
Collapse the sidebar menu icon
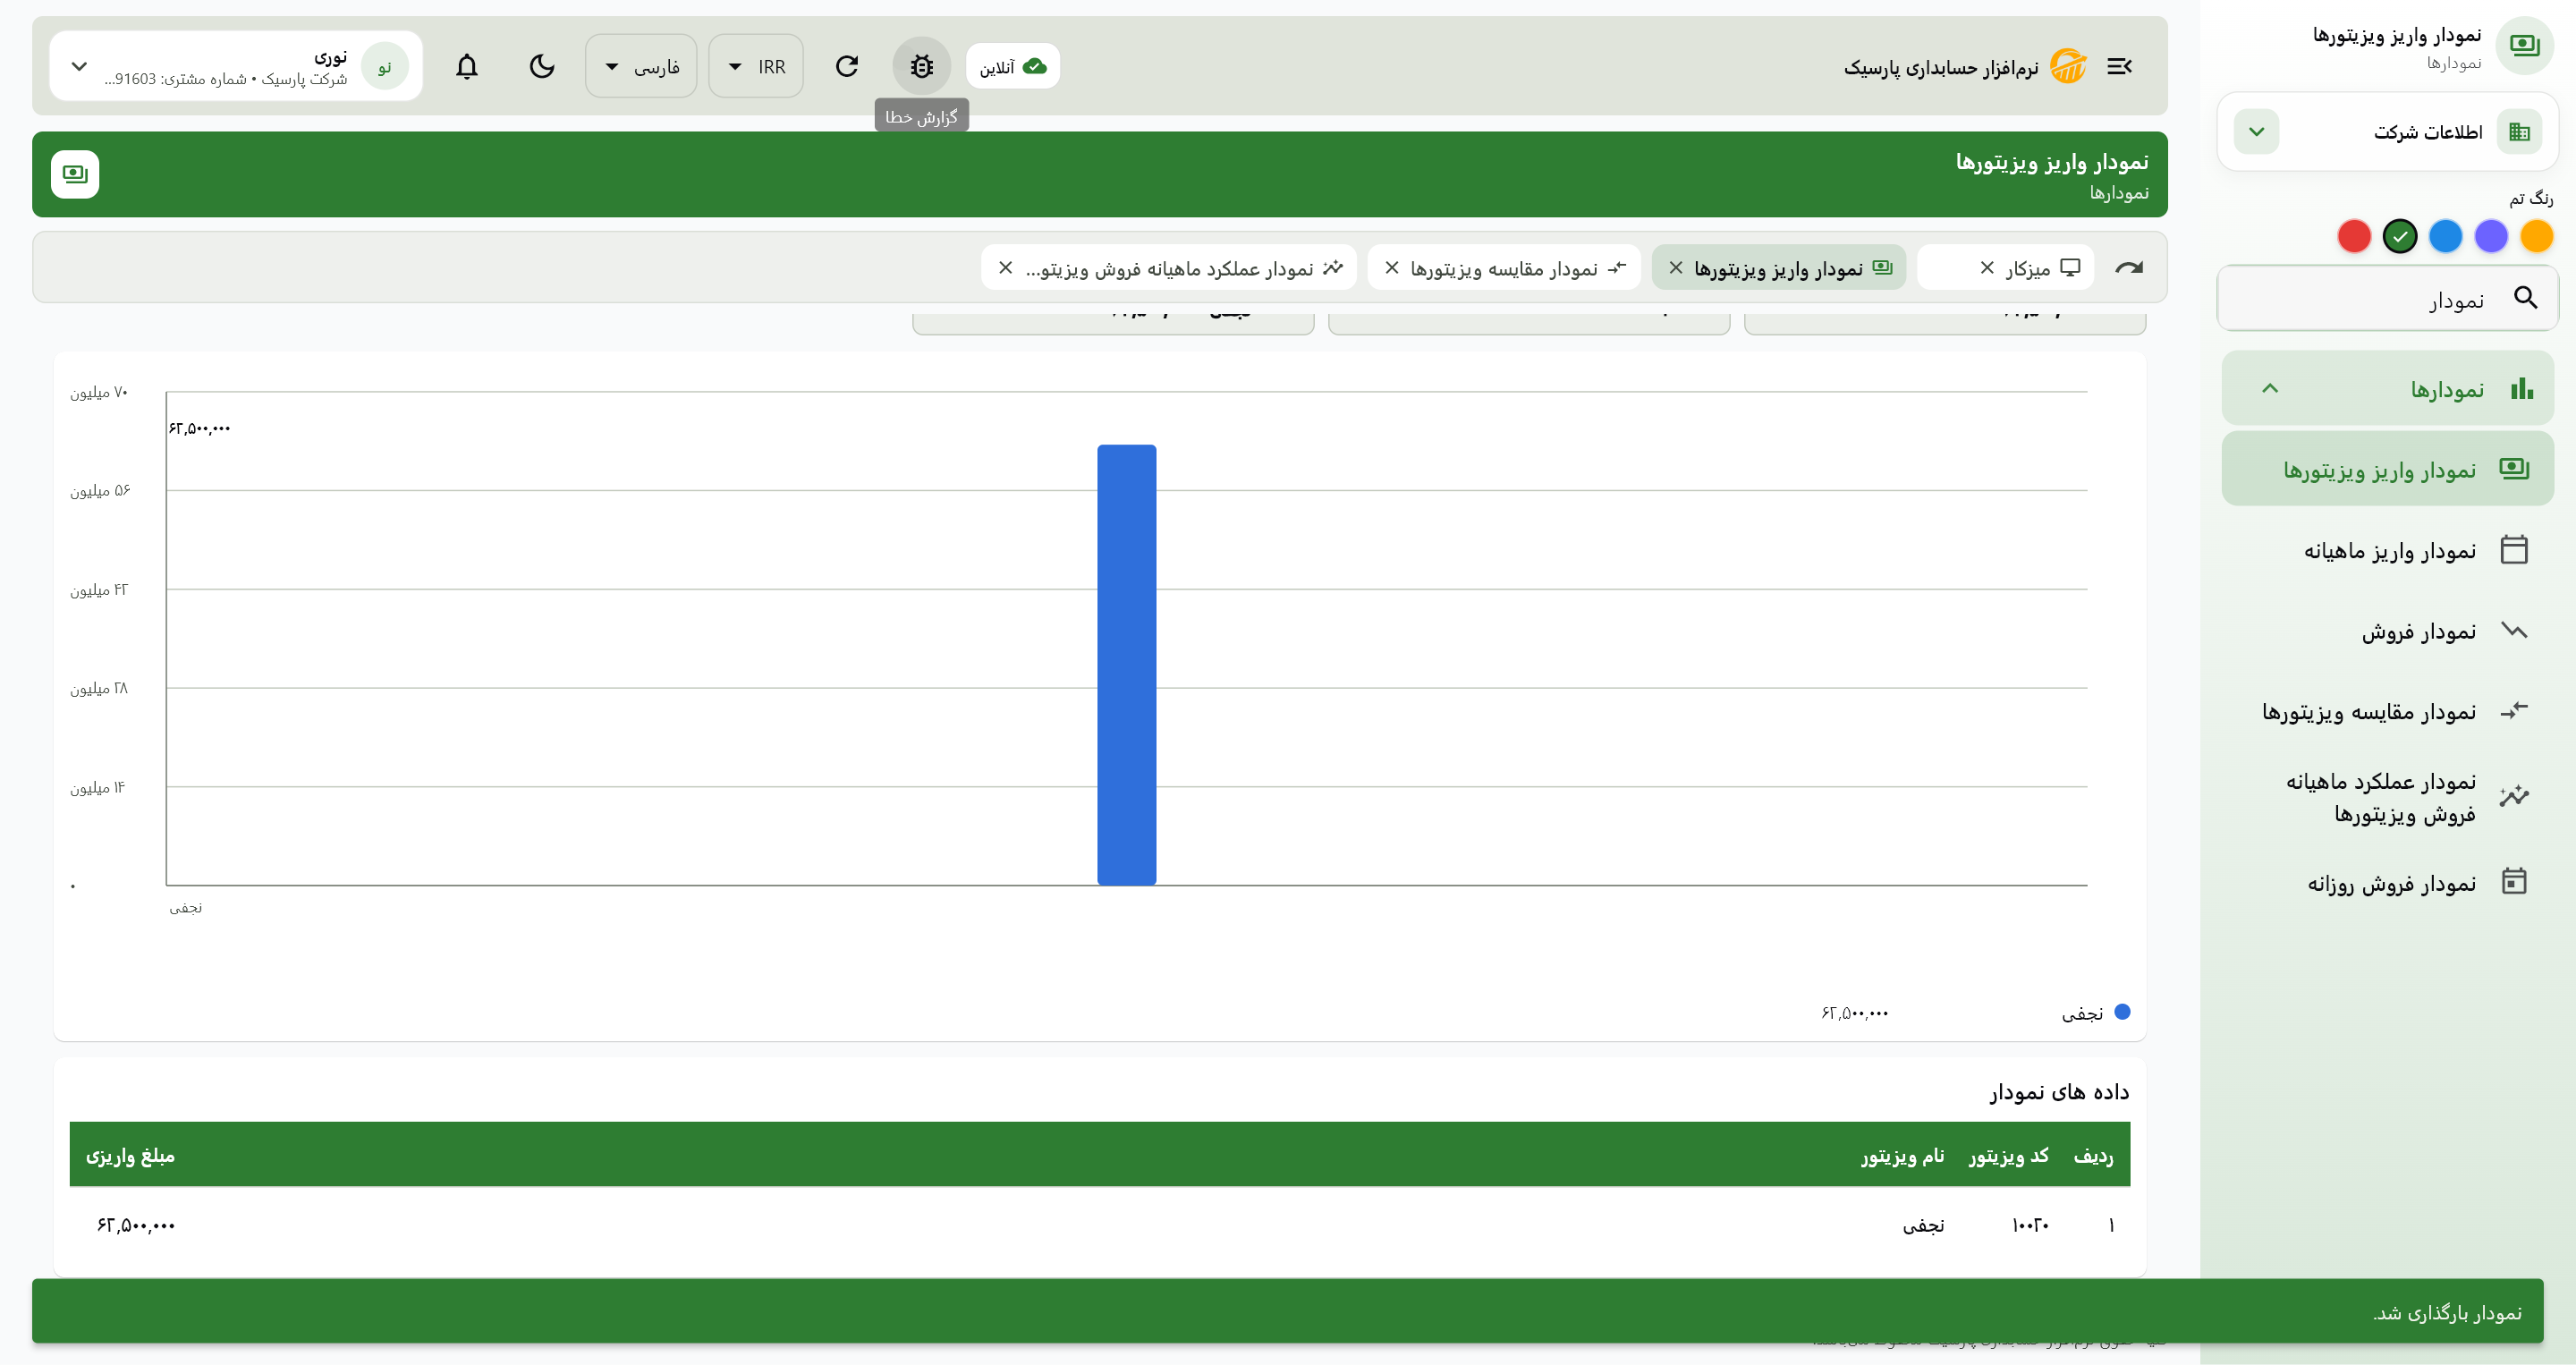(2119, 66)
